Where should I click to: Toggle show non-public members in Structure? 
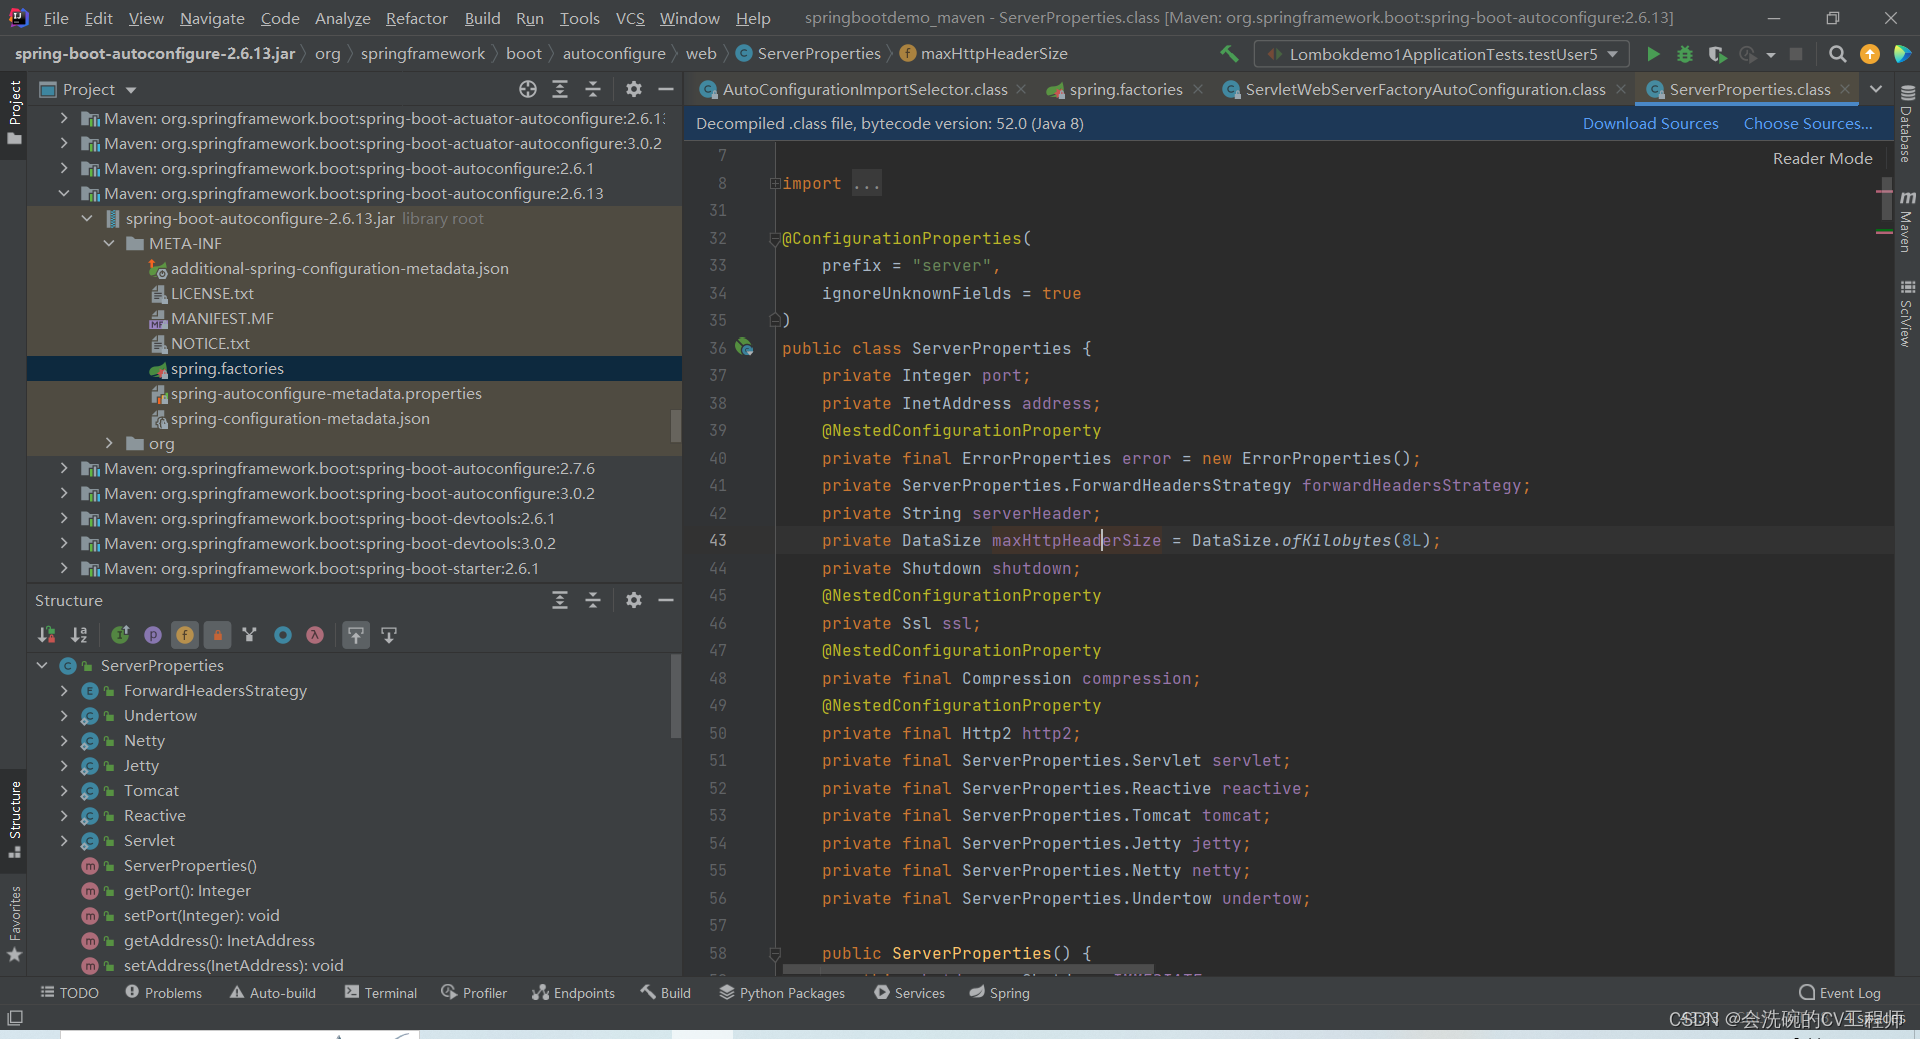pos(217,635)
